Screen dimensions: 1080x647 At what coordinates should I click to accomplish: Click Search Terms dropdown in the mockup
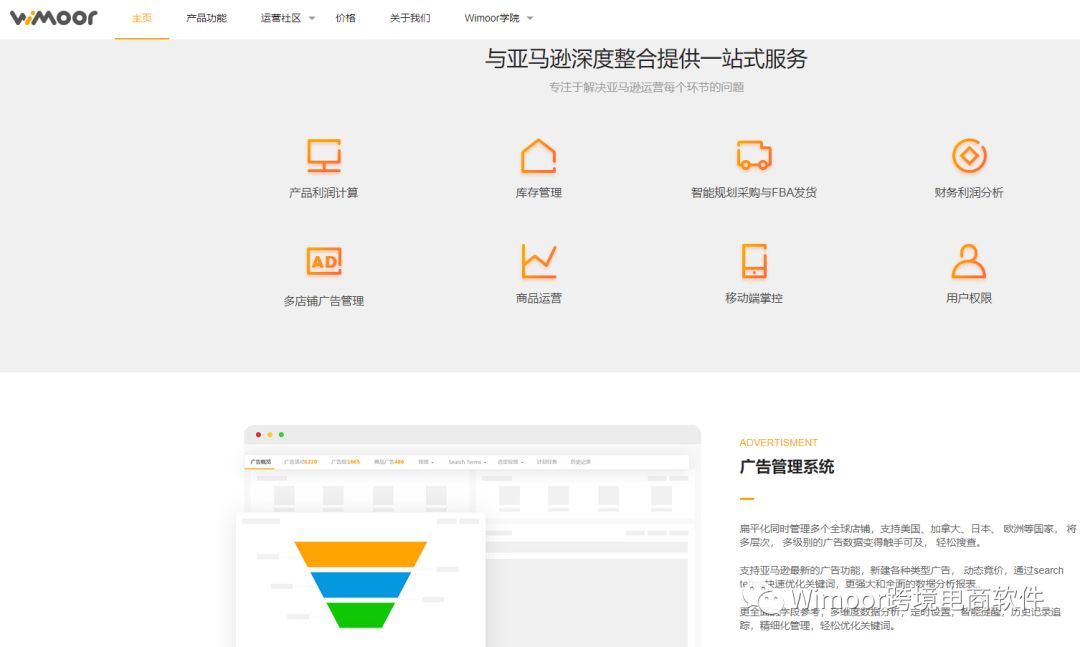467,462
